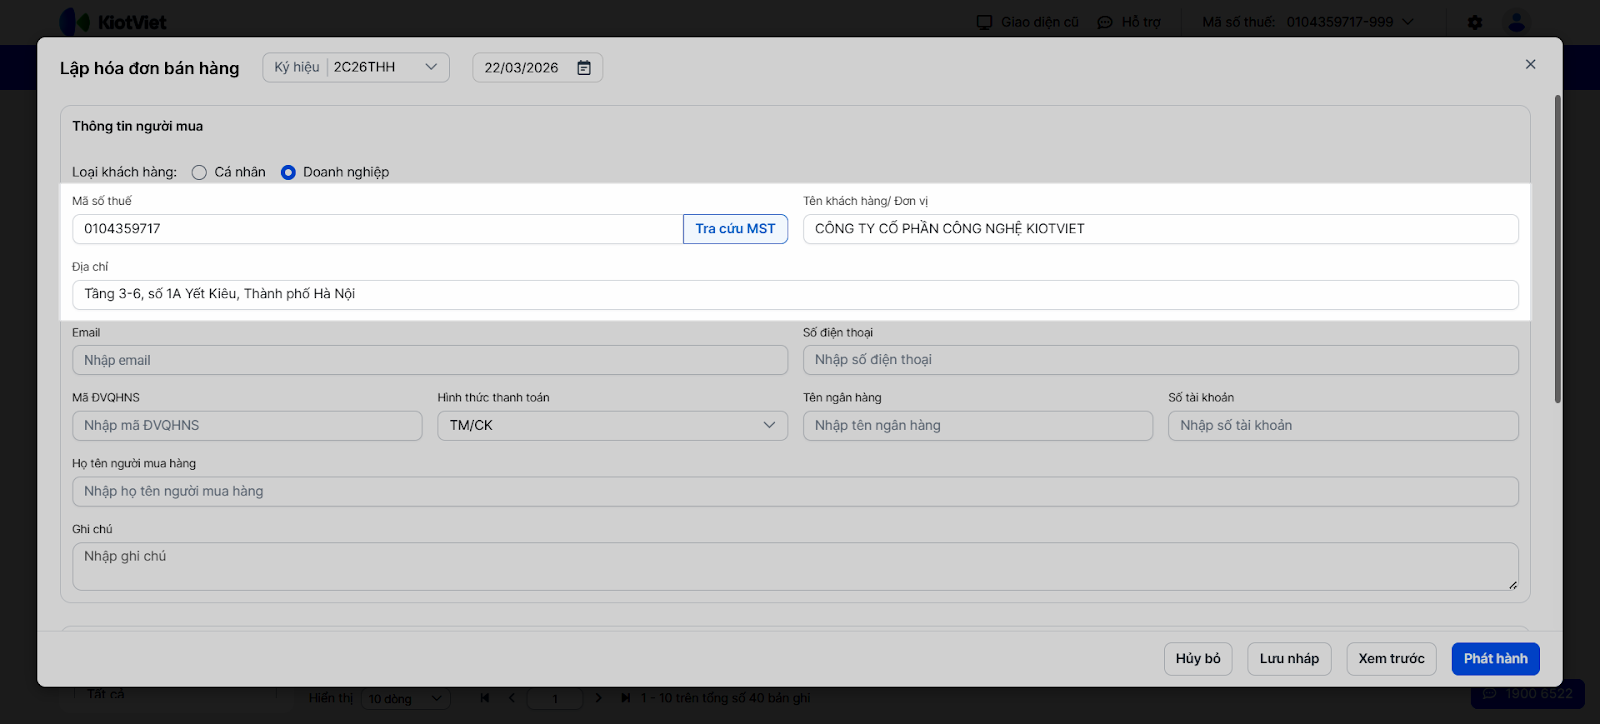The image size is (1600, 724).
Task: Click the Giao diện cũ monitor icon
Action: point(985,22)
